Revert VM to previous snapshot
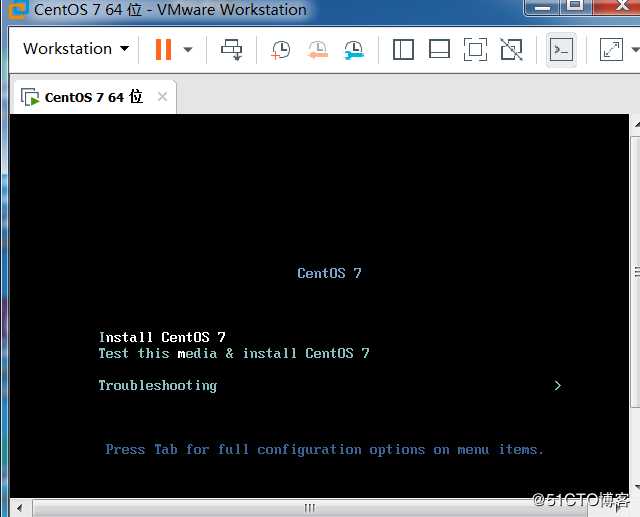This screenshot has height=517, width=640. pyautogui.click(x=317, y=50)
